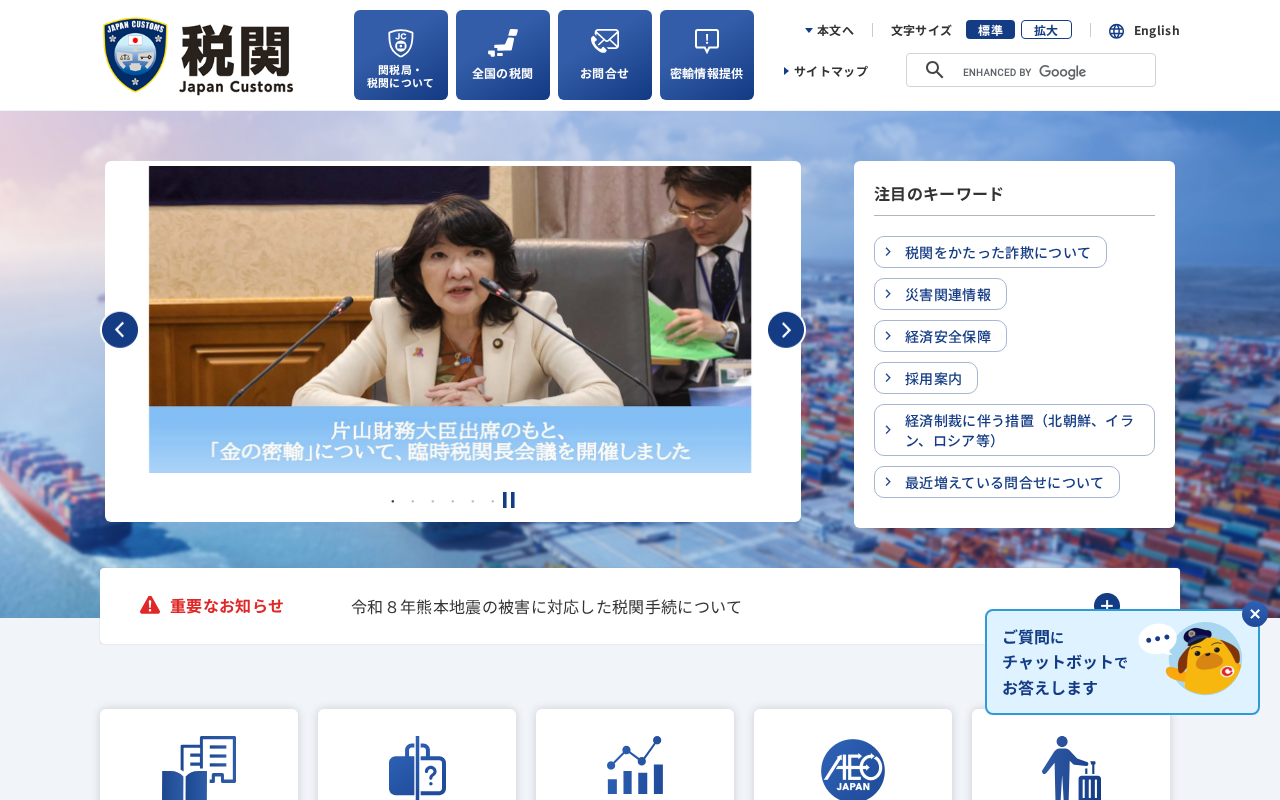The width and height of the screenshot is (1280, 800).
Task: Click the Japan Customs logo
Action: (x=198, y=56)
